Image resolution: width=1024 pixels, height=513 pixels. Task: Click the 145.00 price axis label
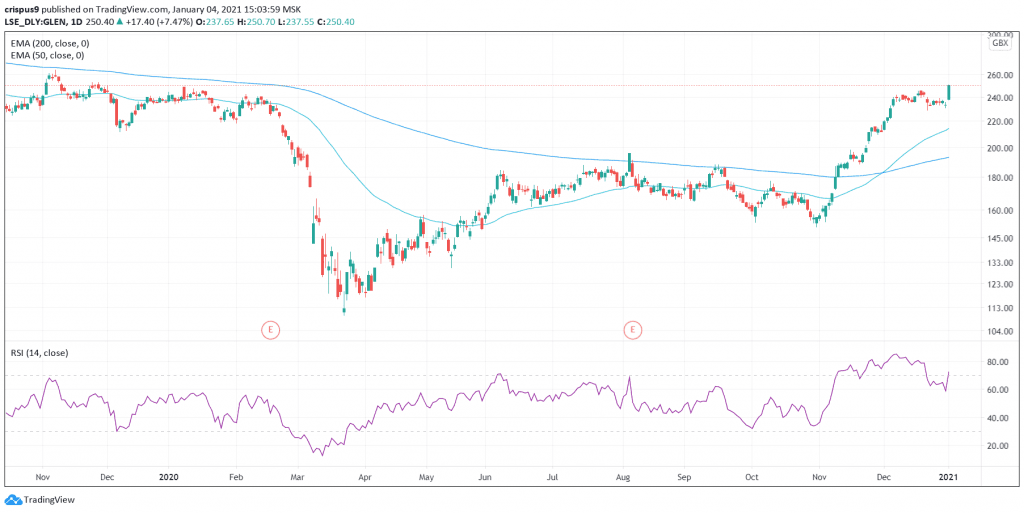(1000, 238)
